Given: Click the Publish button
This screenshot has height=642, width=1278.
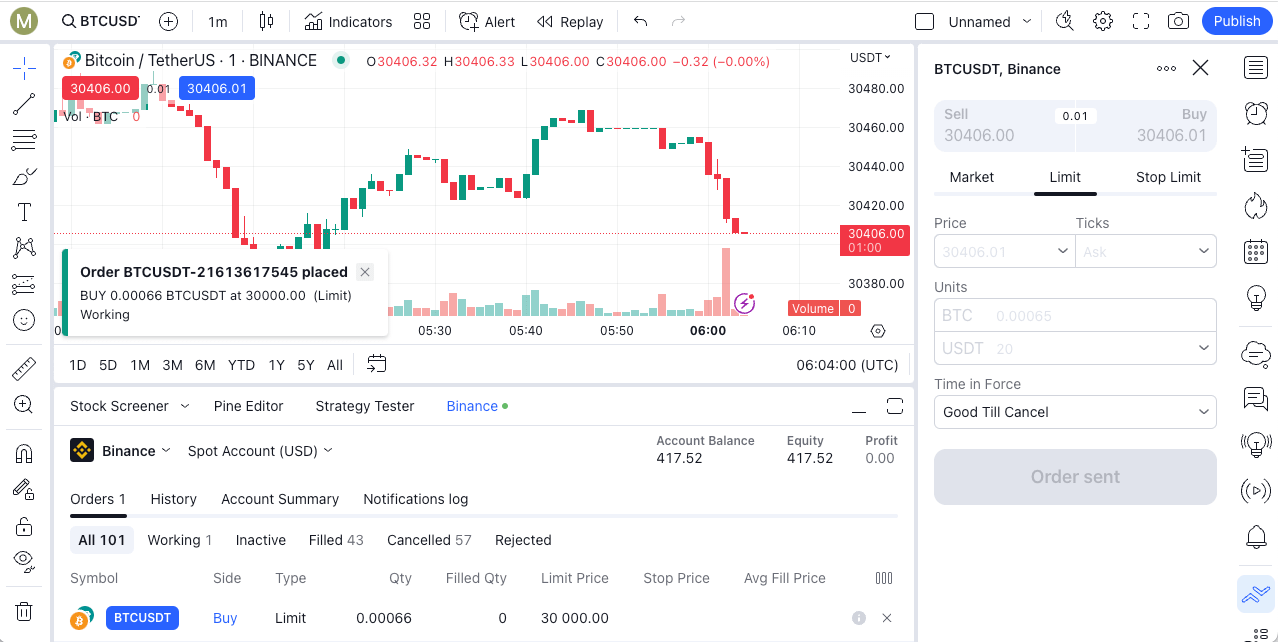Looking at the screenshot, I should [x=1237, y=21].
